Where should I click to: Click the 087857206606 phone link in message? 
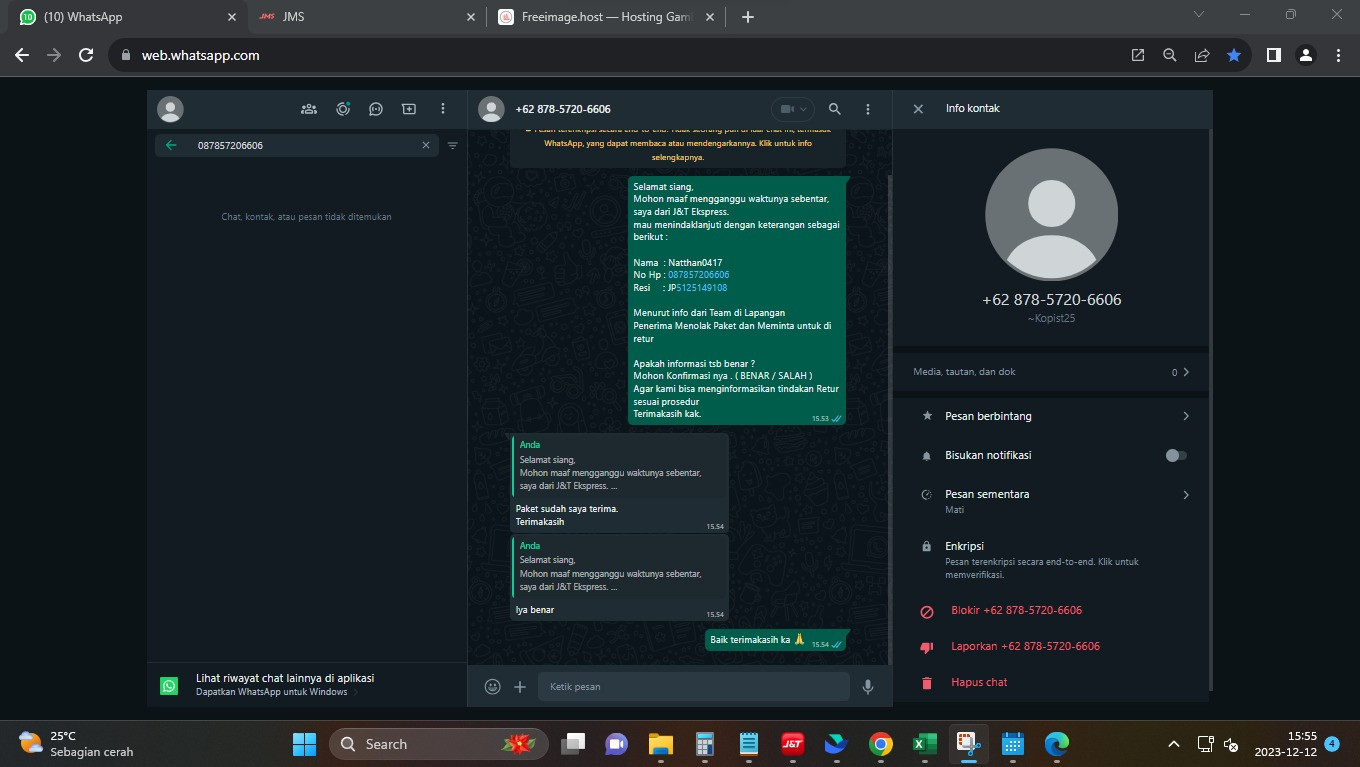(x=698, y=275)
